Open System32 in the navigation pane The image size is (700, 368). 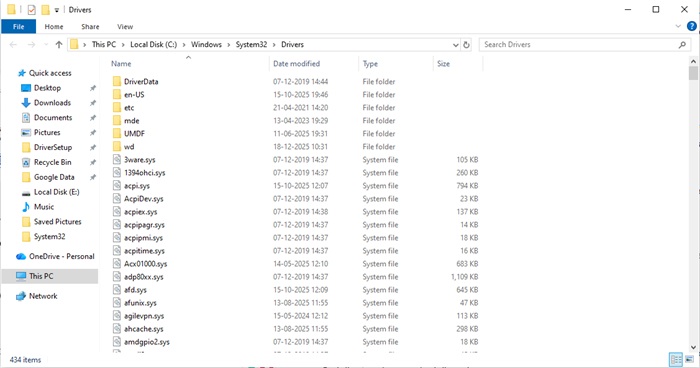click(x=49, y=237)
